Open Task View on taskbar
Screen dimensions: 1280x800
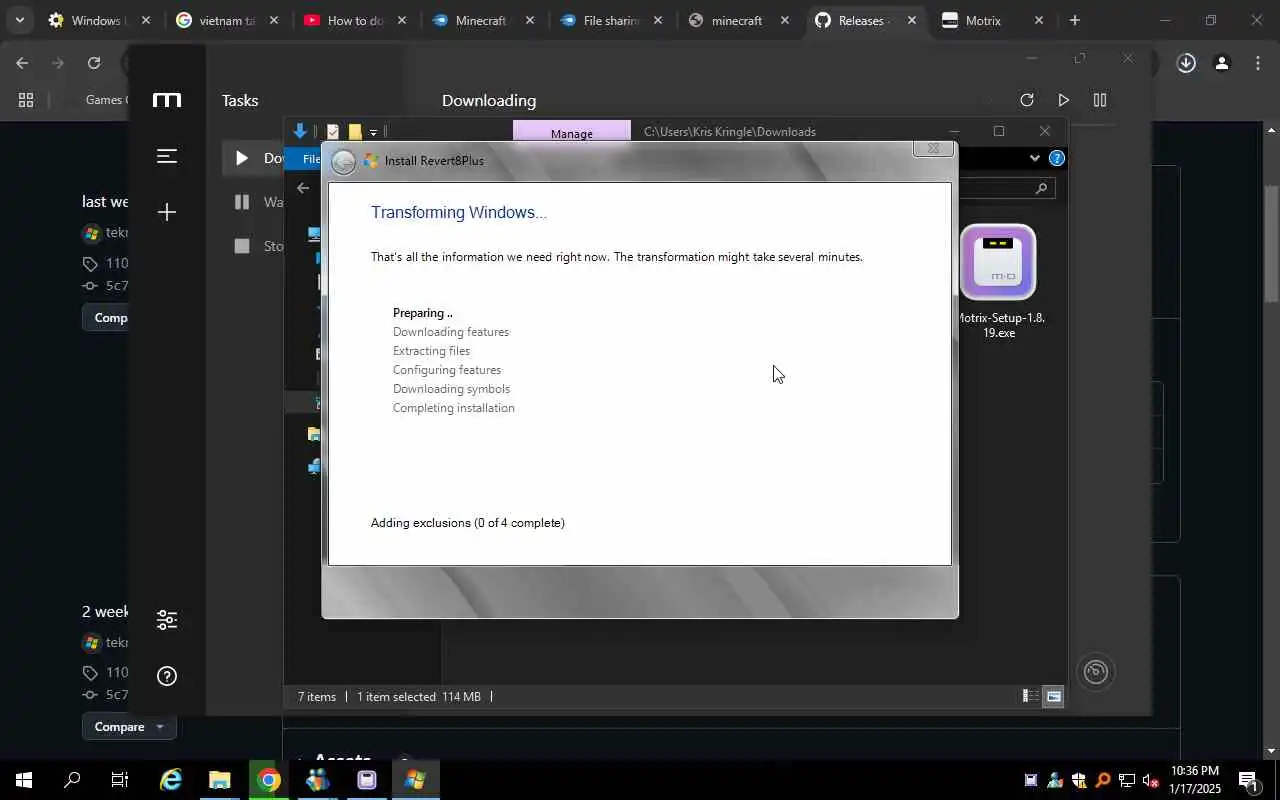(x=120, y=780)
